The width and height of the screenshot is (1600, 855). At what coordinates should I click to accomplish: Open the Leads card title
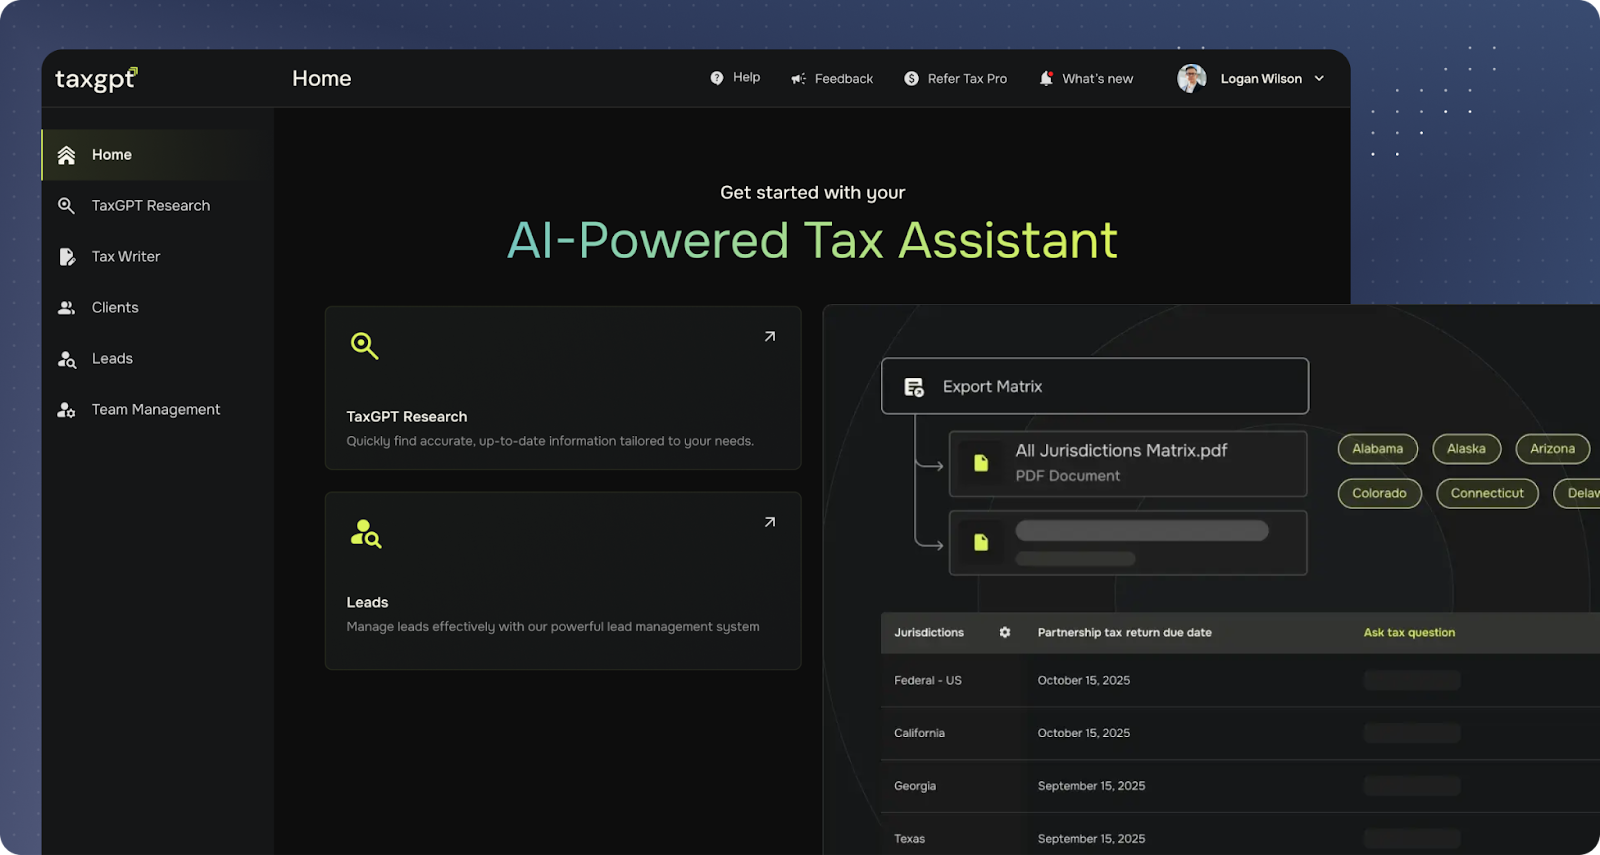coord(367,603)
